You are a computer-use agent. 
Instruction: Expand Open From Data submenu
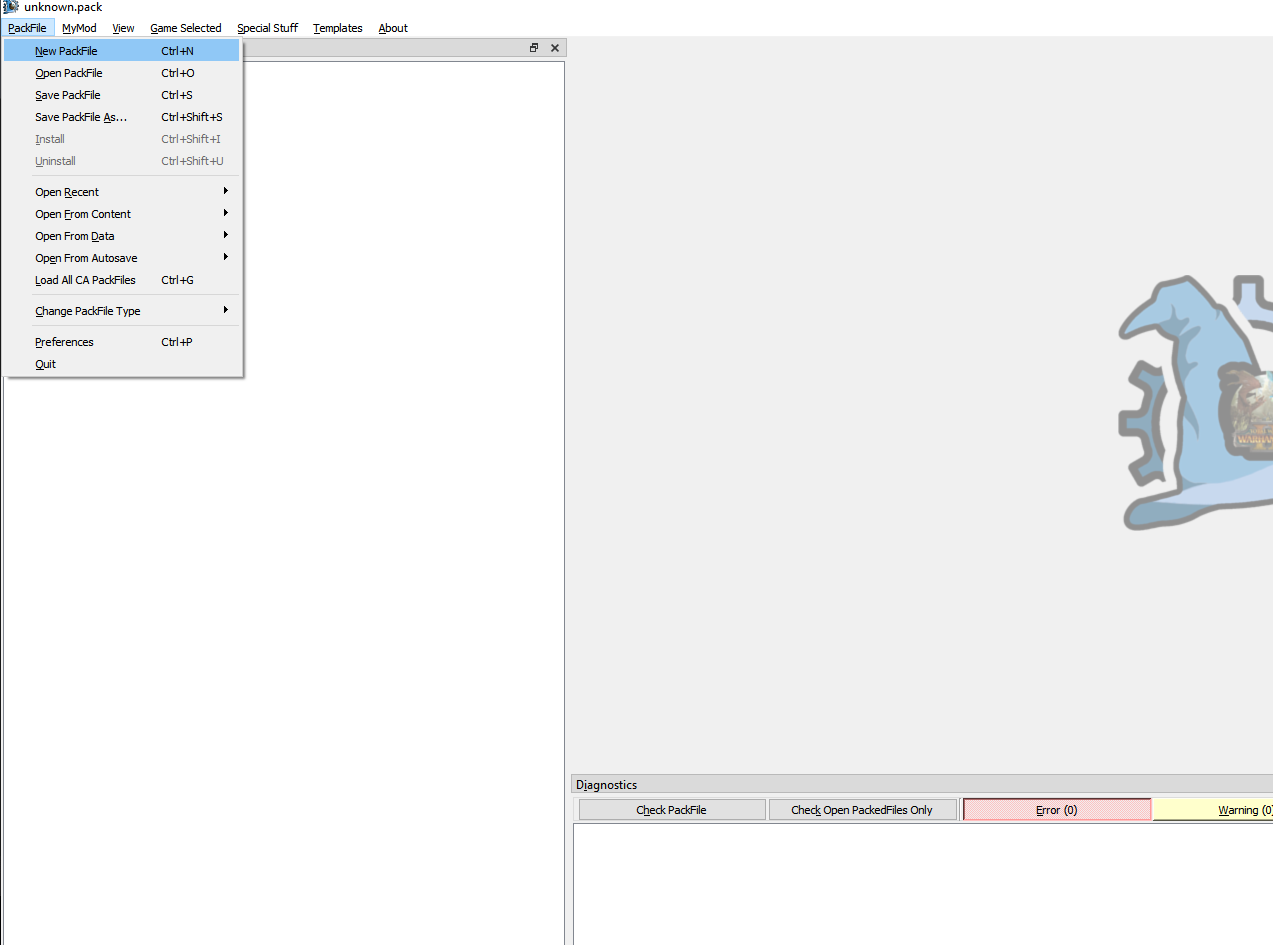(122, 236)
